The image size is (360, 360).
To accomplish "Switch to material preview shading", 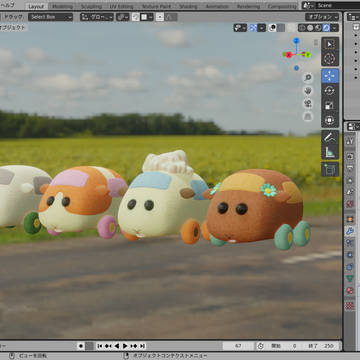I will [x=318, y=28].
